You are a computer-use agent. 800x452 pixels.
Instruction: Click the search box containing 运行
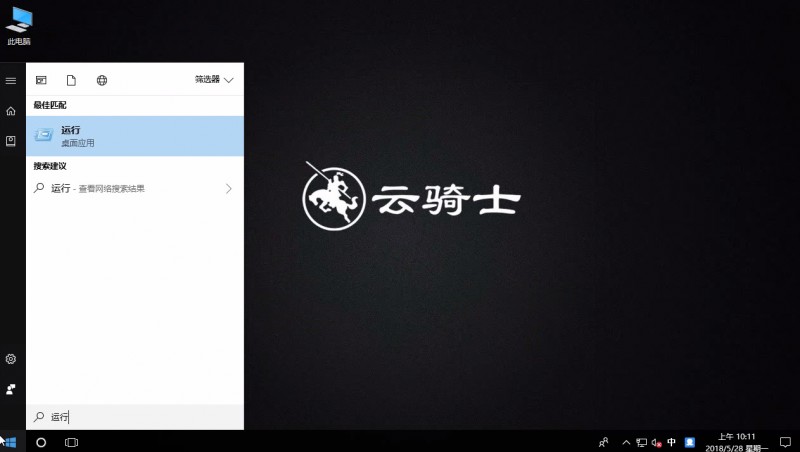(x=135, y=417)
